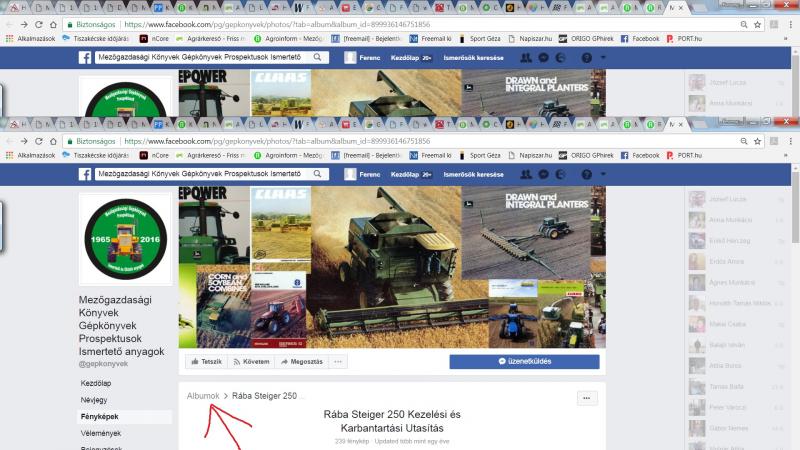Open notifications globe icon in front window Facebook bar
The height and width of the screenshot is (450, 800).
(x=560, y=174)
